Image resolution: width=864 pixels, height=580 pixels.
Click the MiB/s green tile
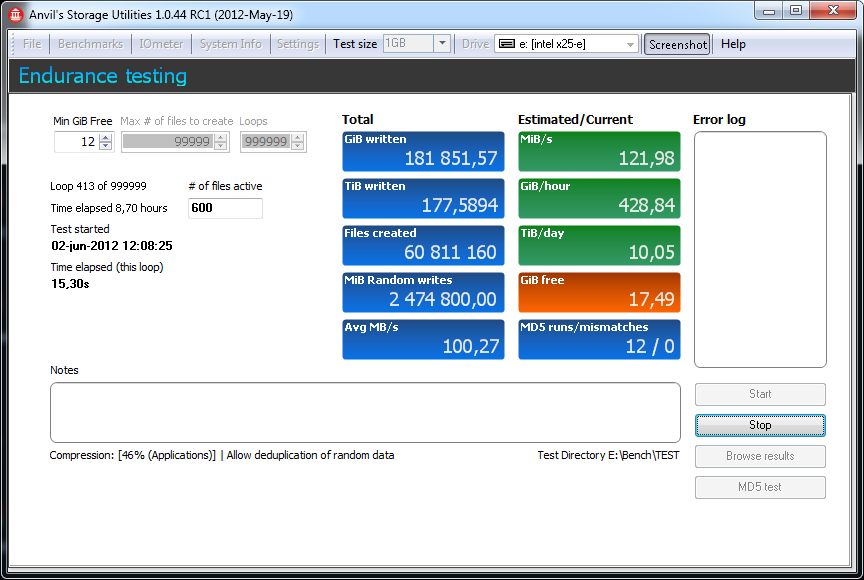[599, 151]
